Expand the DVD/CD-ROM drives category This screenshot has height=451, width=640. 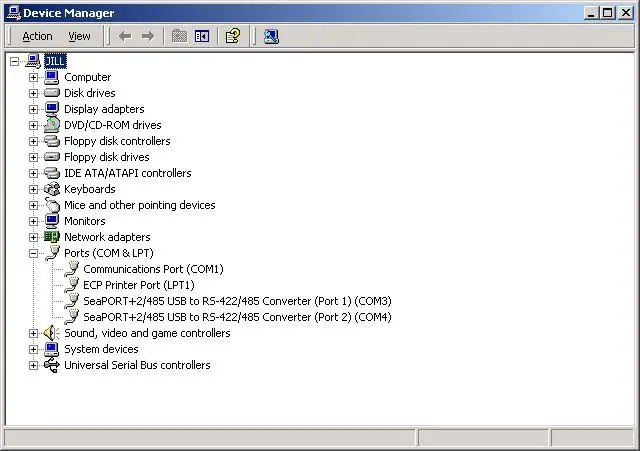(33, 125)
